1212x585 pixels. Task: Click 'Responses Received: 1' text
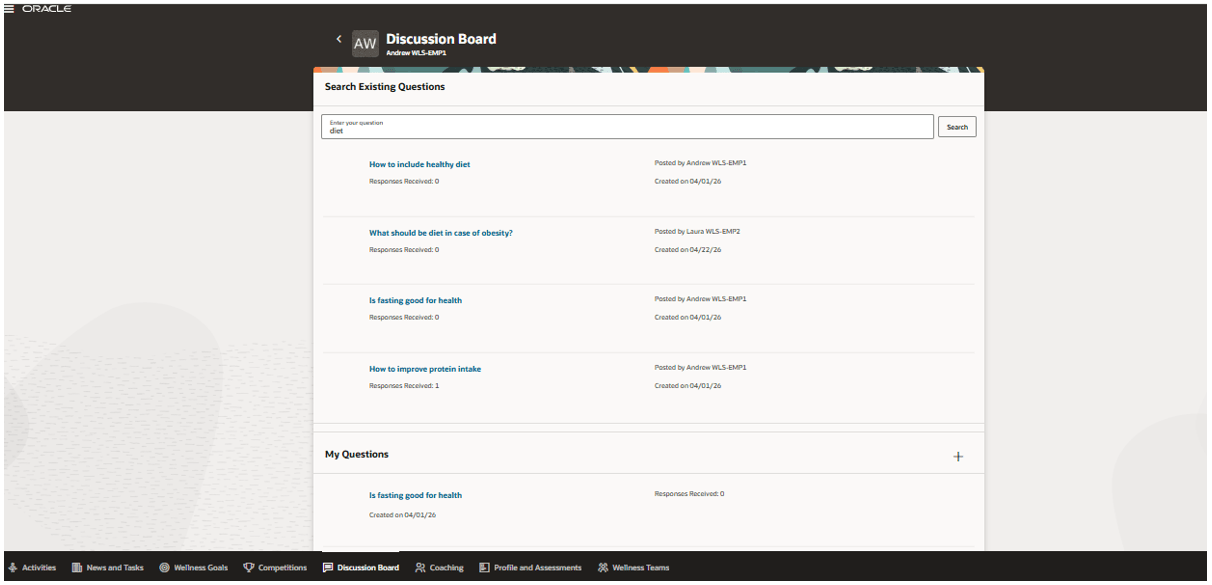point(404,386)
